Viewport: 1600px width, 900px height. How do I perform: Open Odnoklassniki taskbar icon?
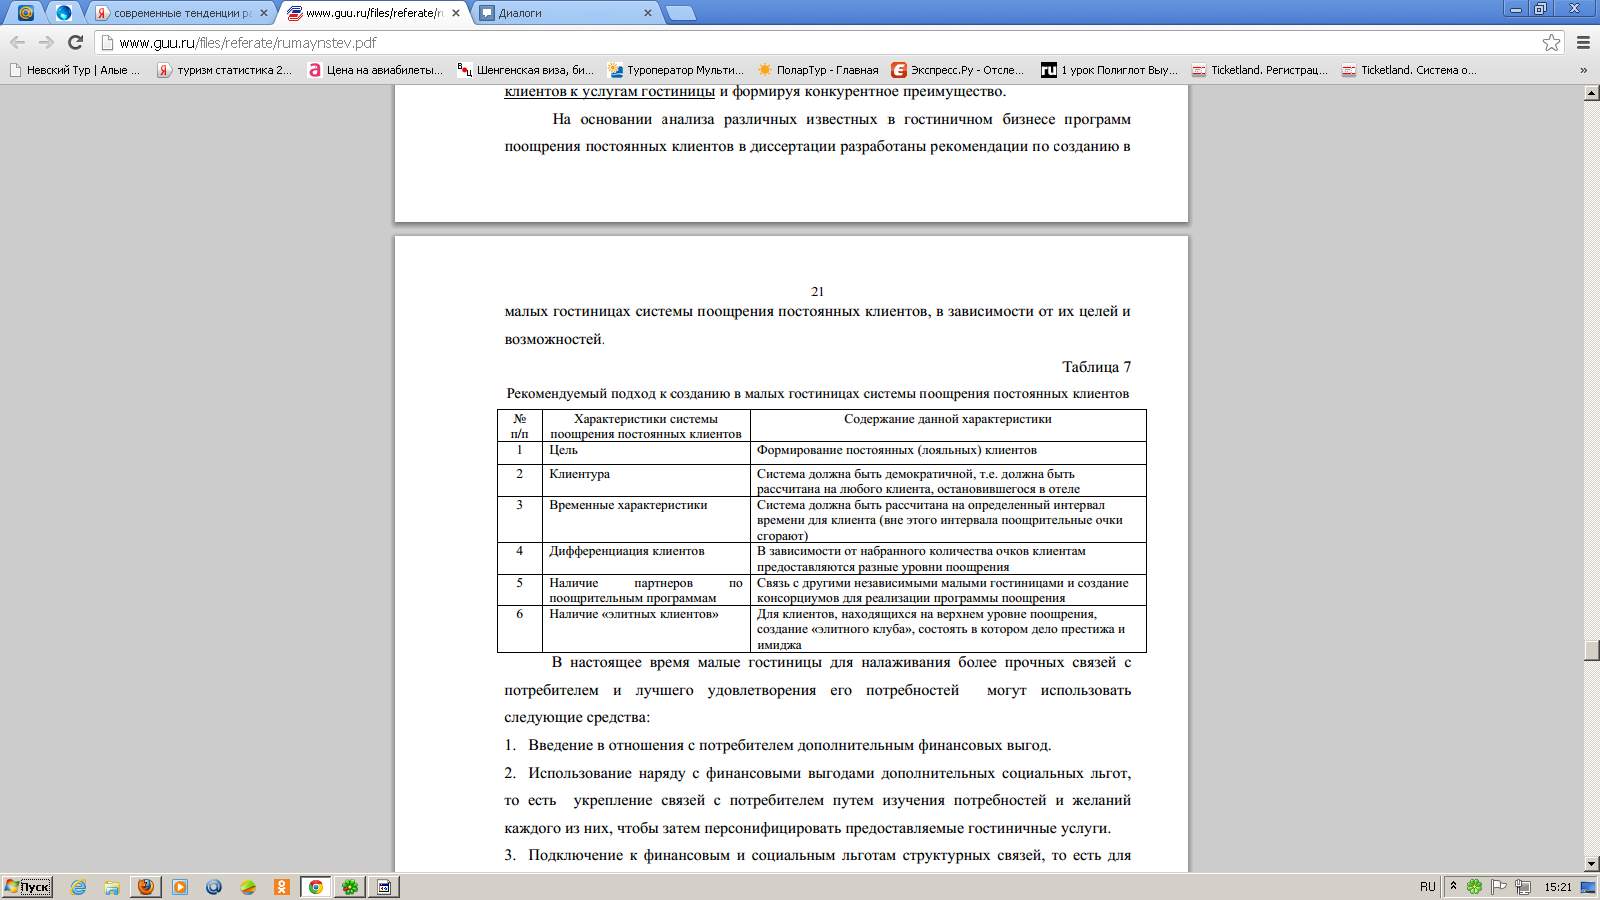click(282, 887)
